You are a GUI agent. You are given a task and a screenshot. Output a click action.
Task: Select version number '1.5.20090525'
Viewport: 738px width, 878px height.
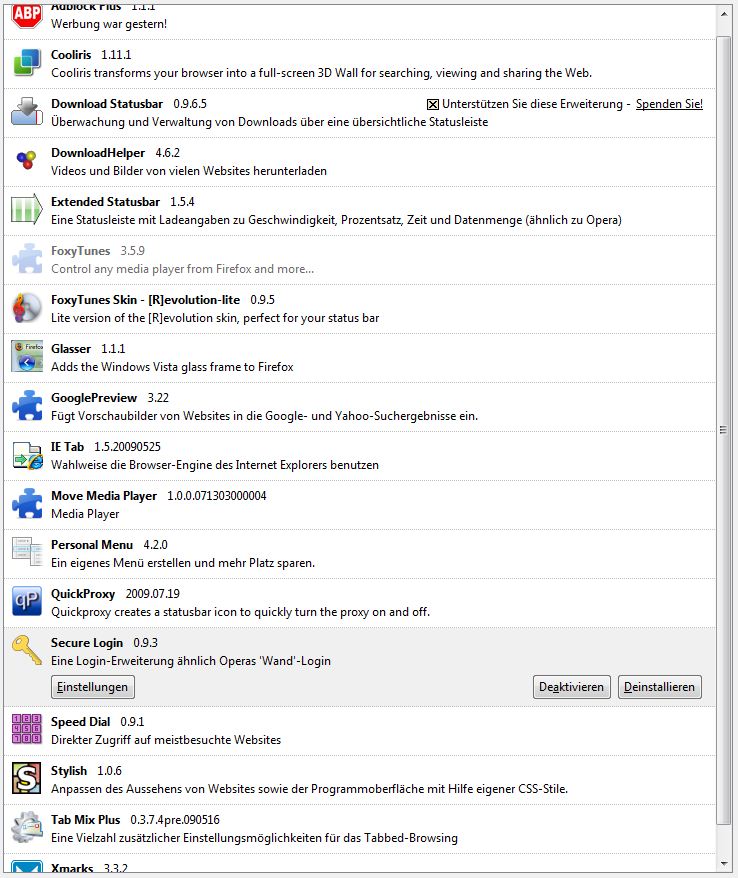pos(127,447)
